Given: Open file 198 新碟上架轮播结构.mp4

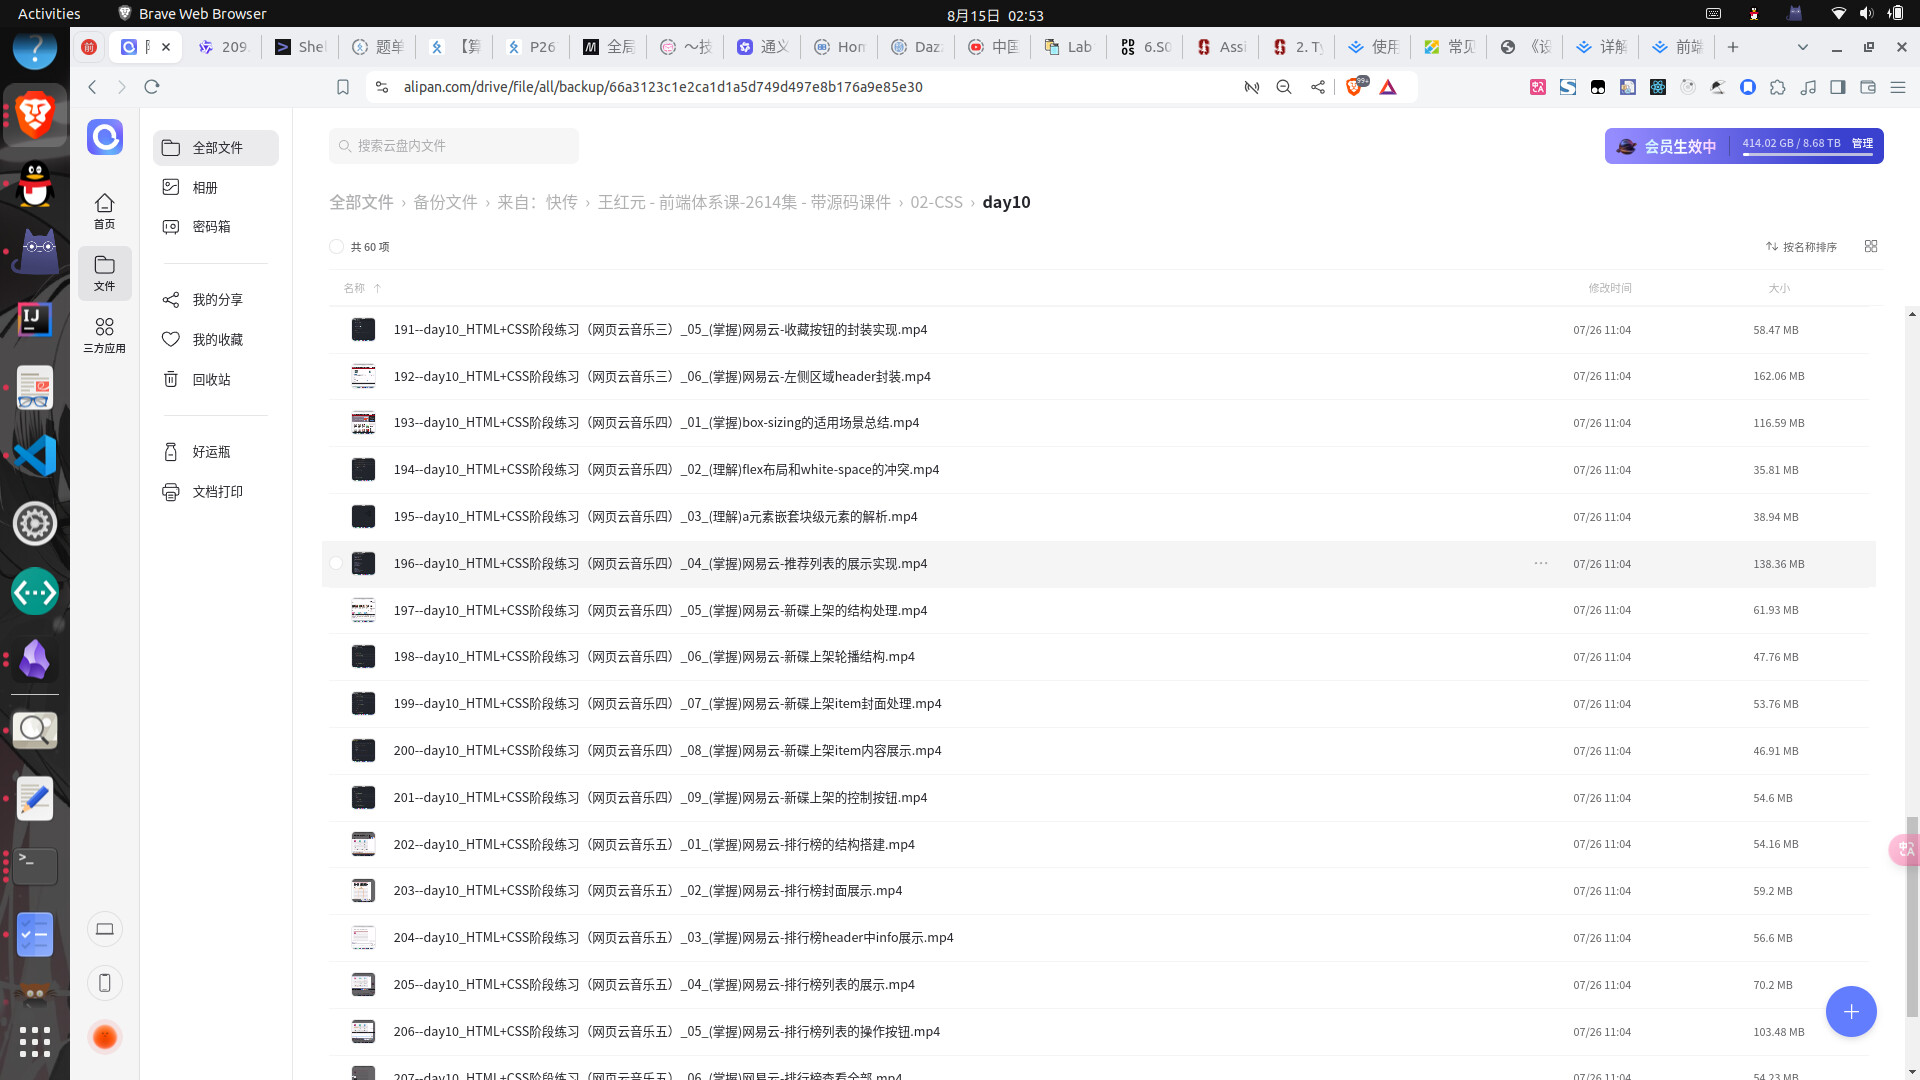Looking at the screenshot, I should tap(654, 657).
